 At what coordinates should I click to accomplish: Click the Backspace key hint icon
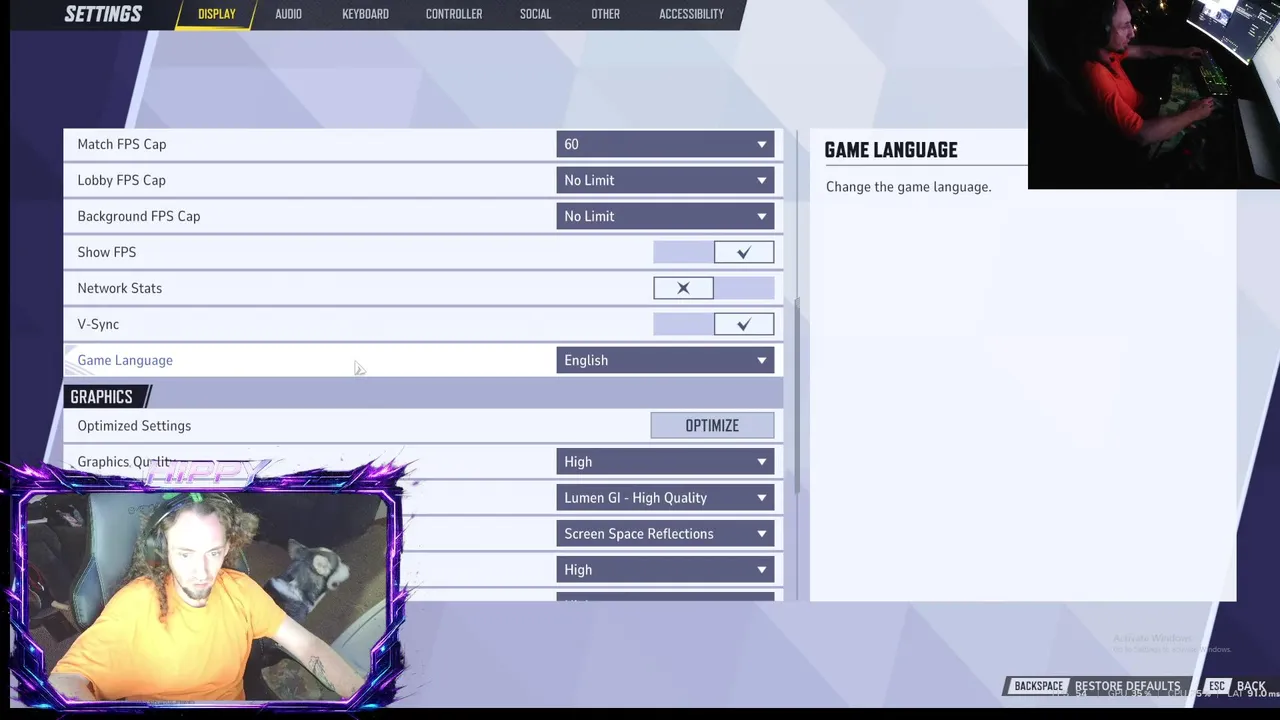(x=1038, y=686)
